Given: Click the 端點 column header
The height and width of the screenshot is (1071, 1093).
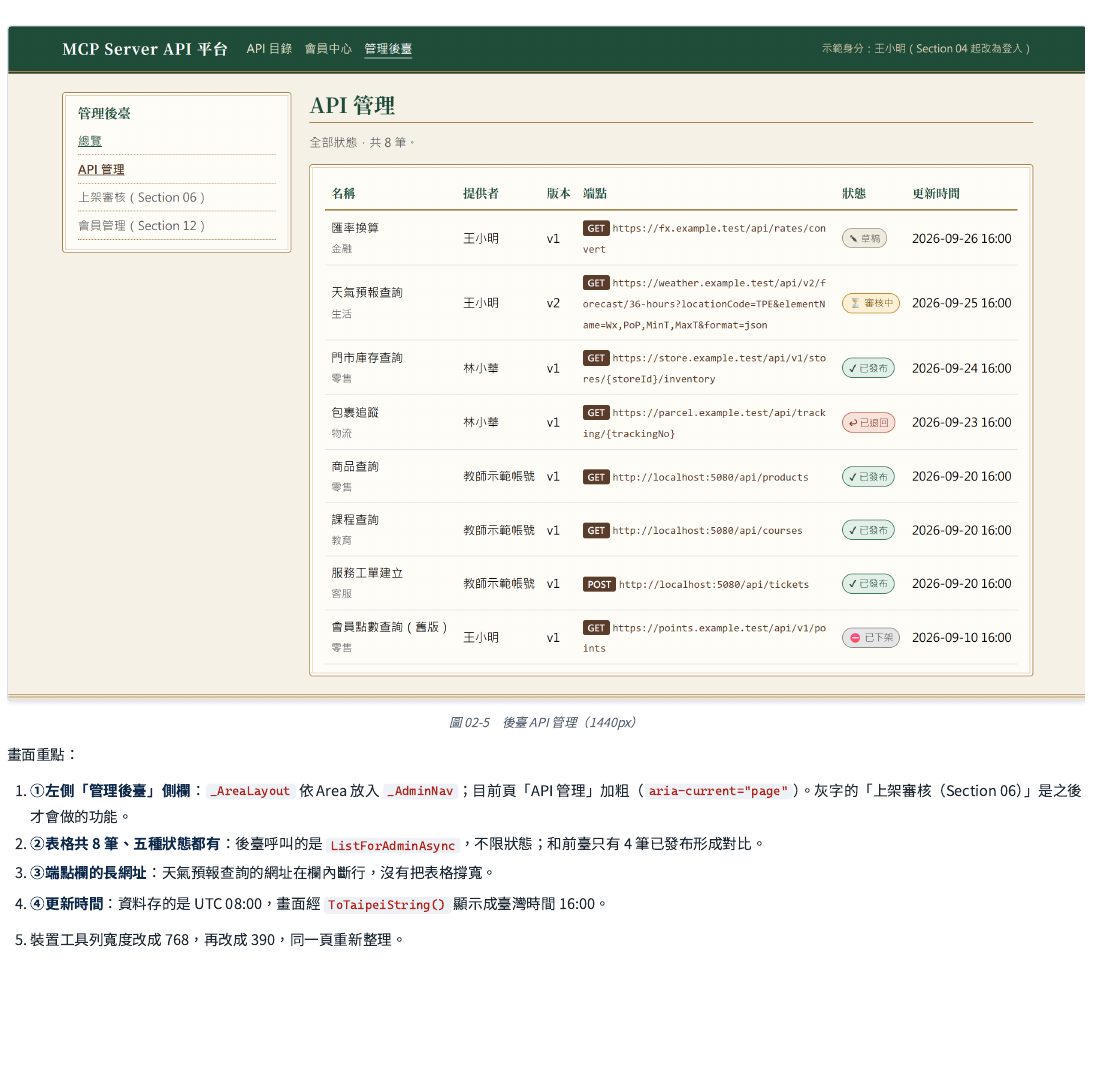Looking at the screenshot, I should point(595,194).
